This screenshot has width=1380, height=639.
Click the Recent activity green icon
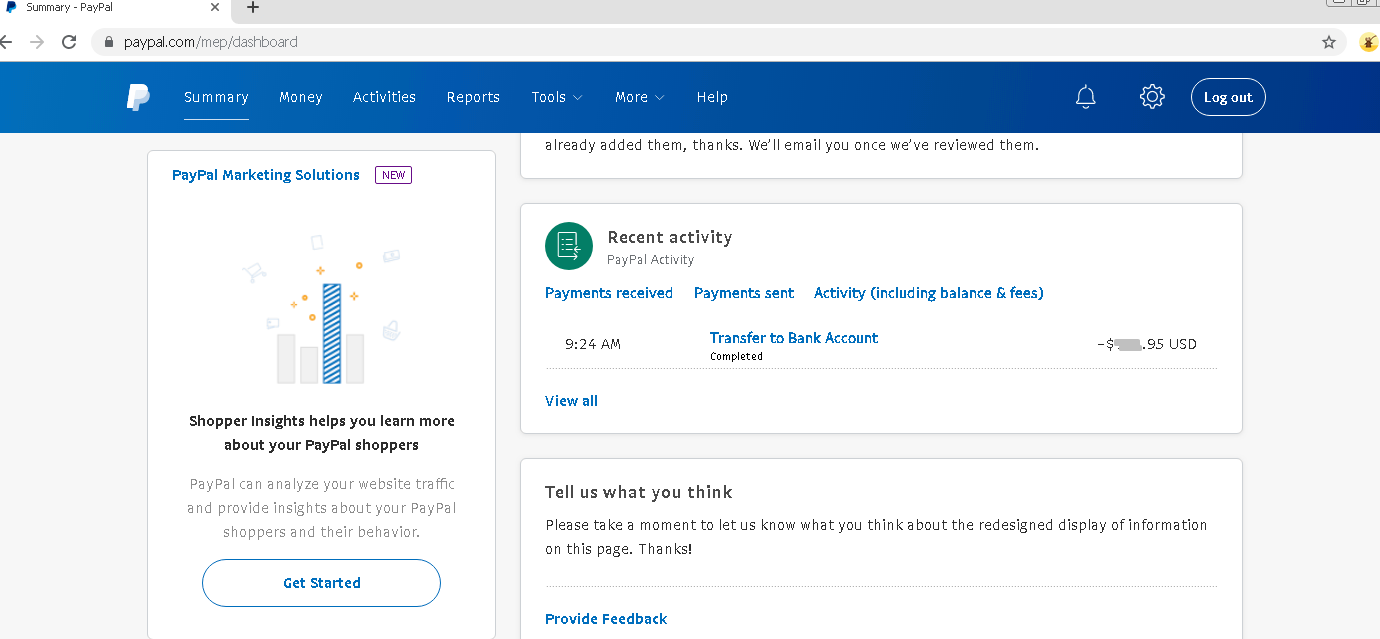point(569,246)
